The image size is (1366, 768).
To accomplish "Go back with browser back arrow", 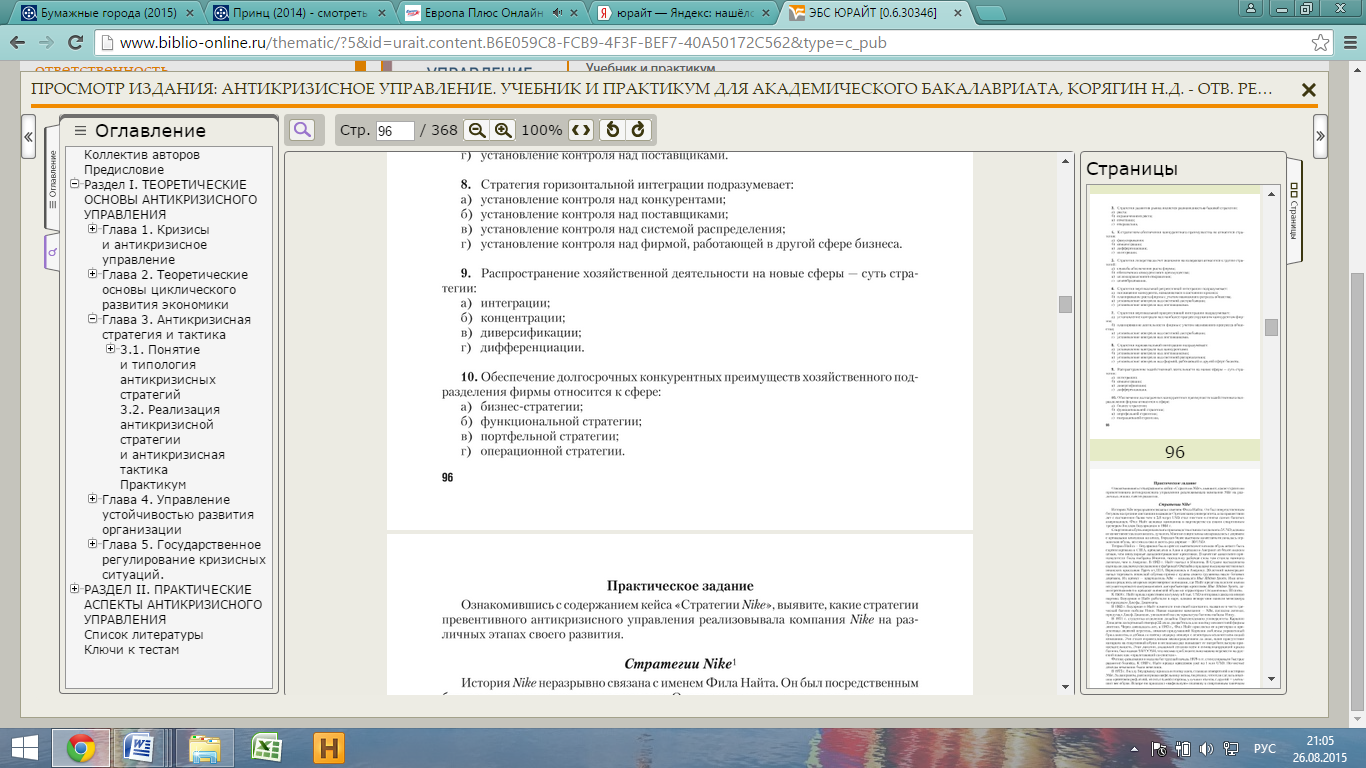I will pyautogui.click(x=19, y=43).
